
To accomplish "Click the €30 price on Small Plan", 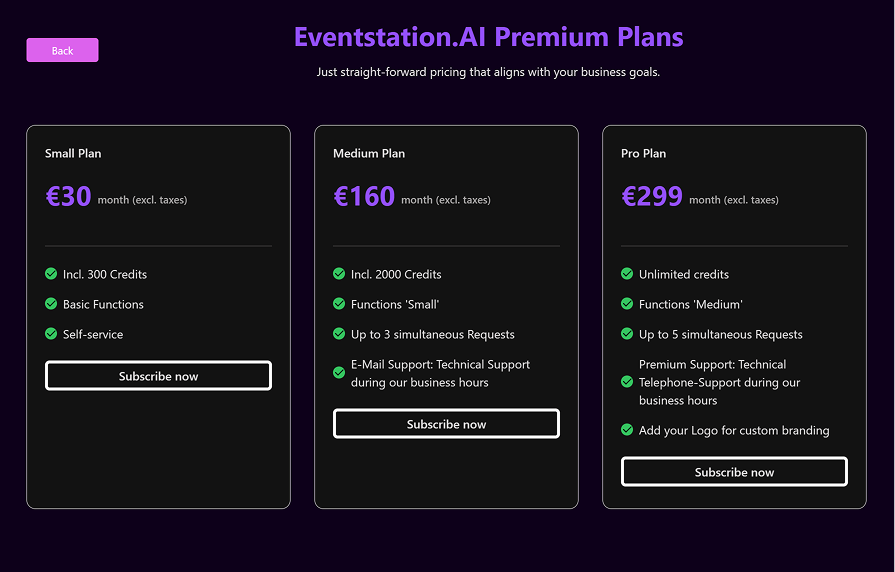I will 68,196.
